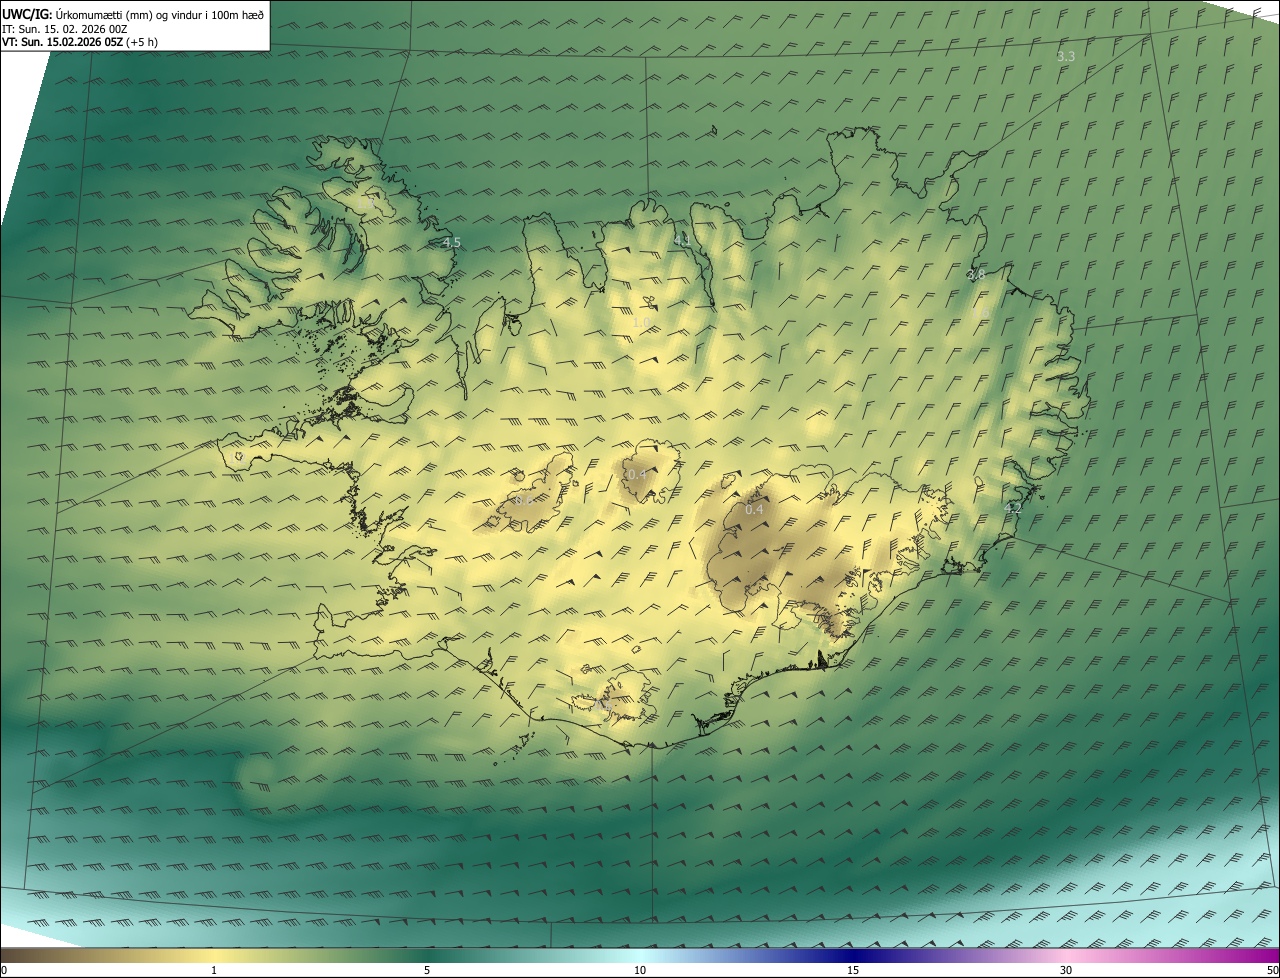Click the 'Úrkomumætti (mm) og vindur í 100m hæð' title
This screenshot has width=1280, height=978.
coord(160,14)
